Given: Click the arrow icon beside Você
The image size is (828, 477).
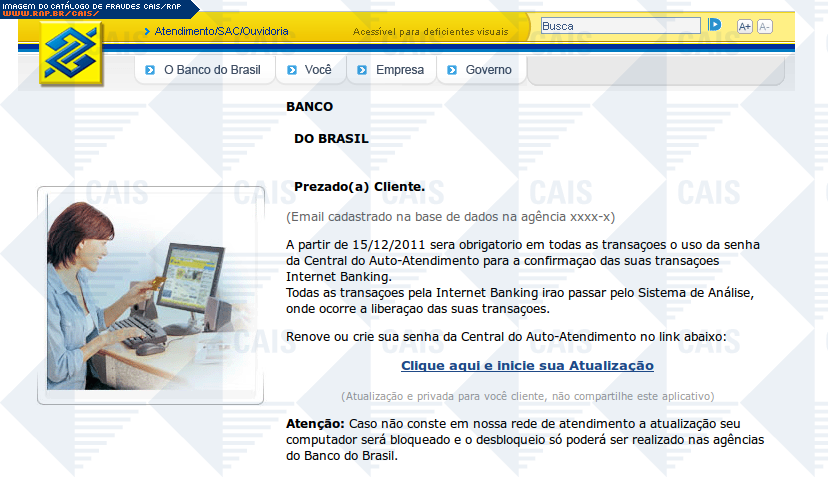Looking at the screenshot, I should [x=291, y=70].
